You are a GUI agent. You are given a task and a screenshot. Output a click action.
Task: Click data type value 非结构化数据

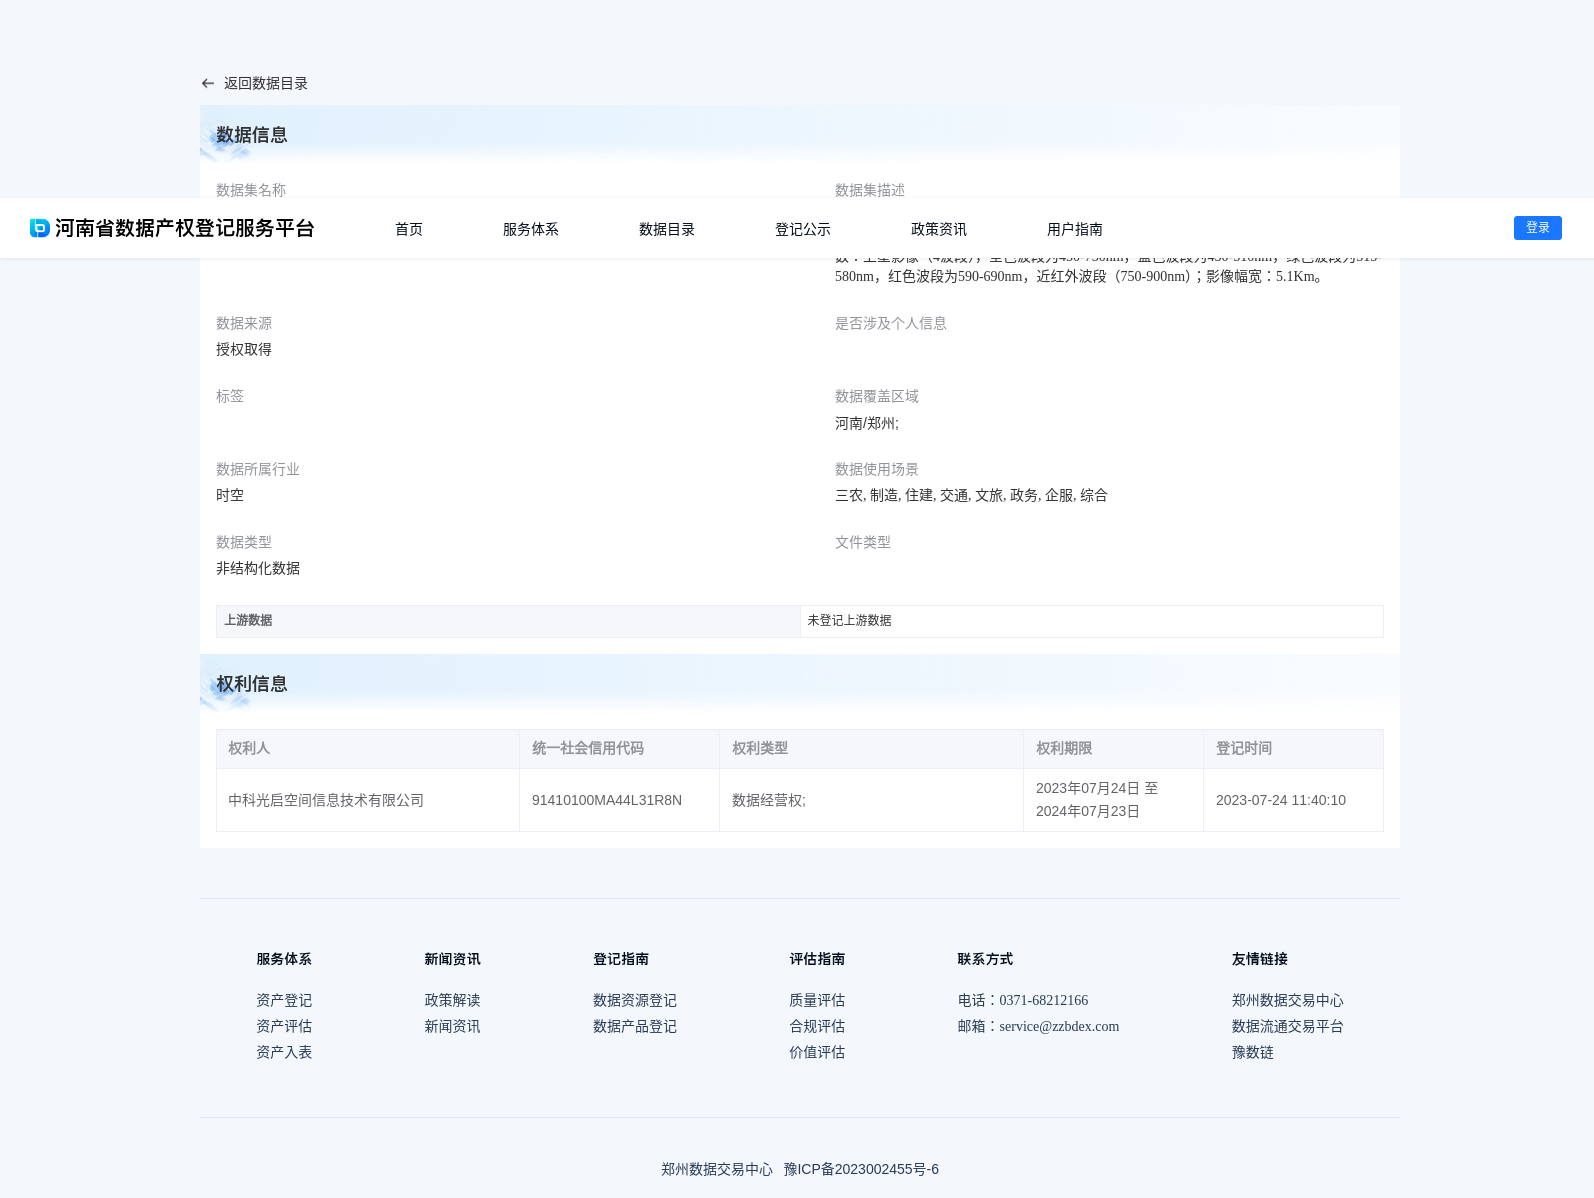pyautogui.click(x=258, y=568)
